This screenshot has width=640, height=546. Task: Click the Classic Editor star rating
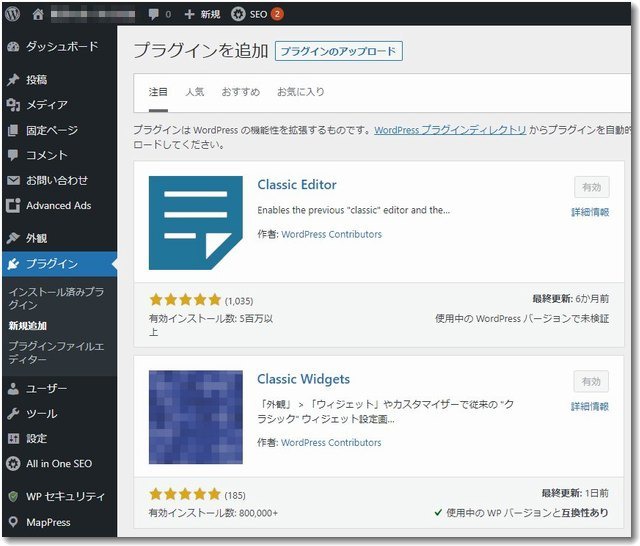click(x=185, y=300)
